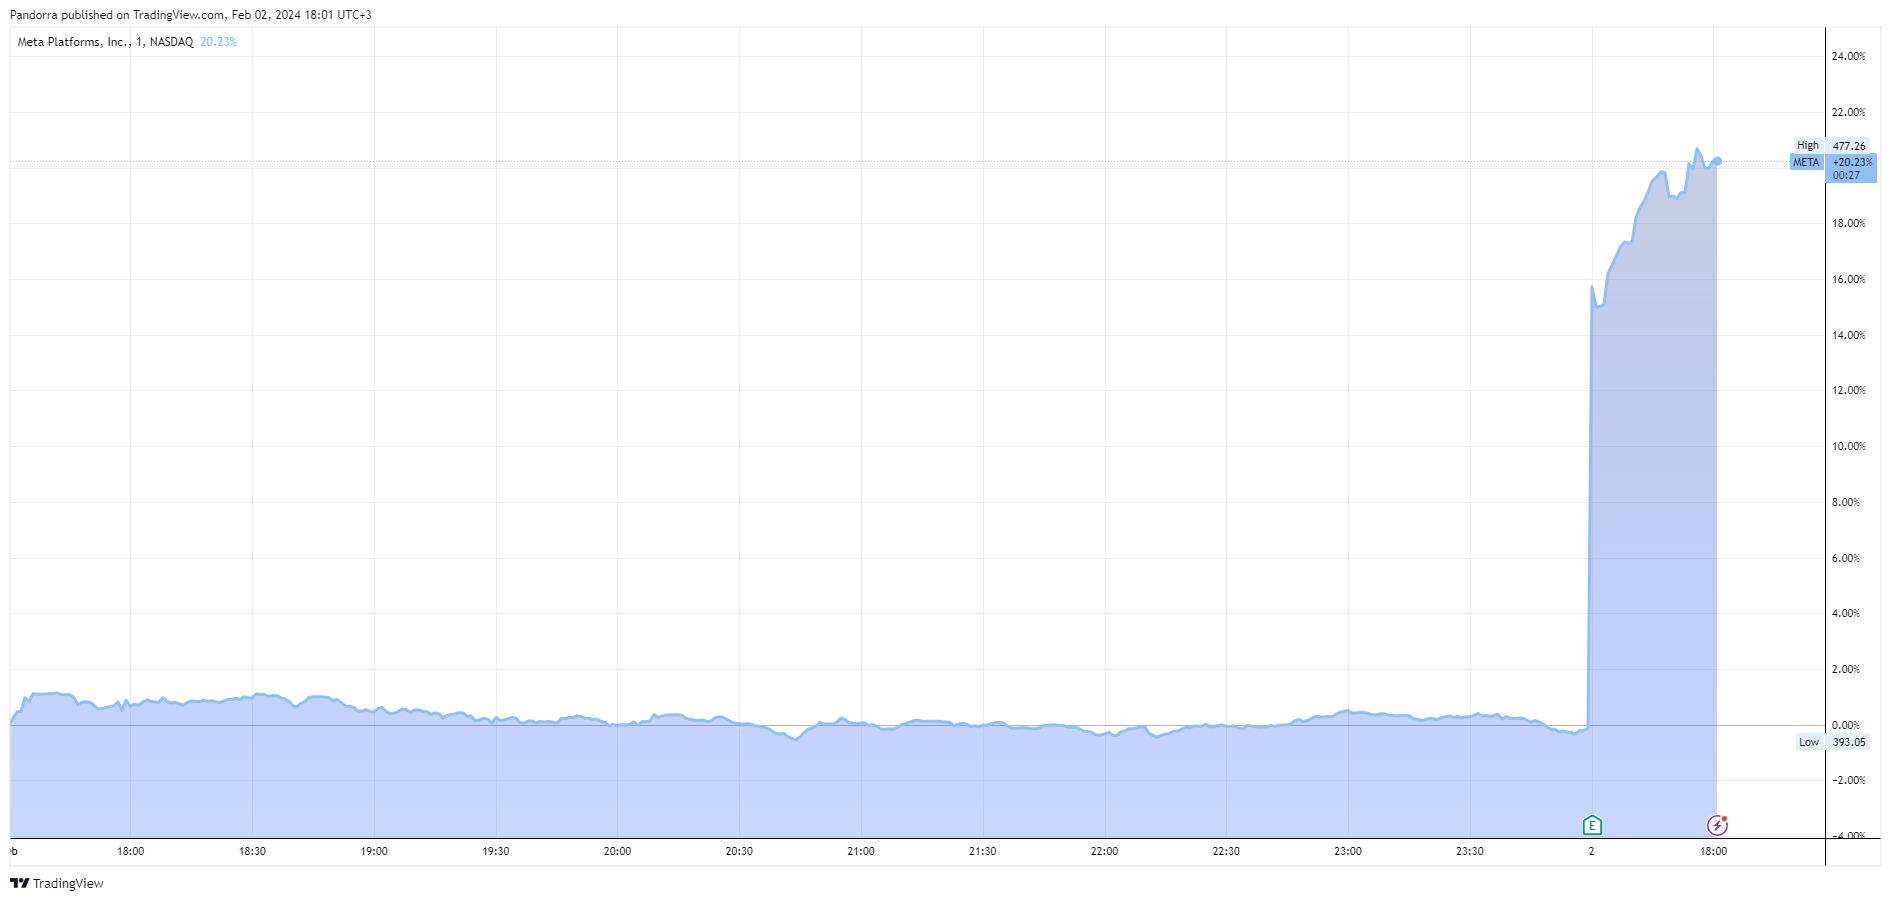Click the 18.00% scale label
The width and height of the screenshot is (1891, 901).
(x=1848, y=224)
